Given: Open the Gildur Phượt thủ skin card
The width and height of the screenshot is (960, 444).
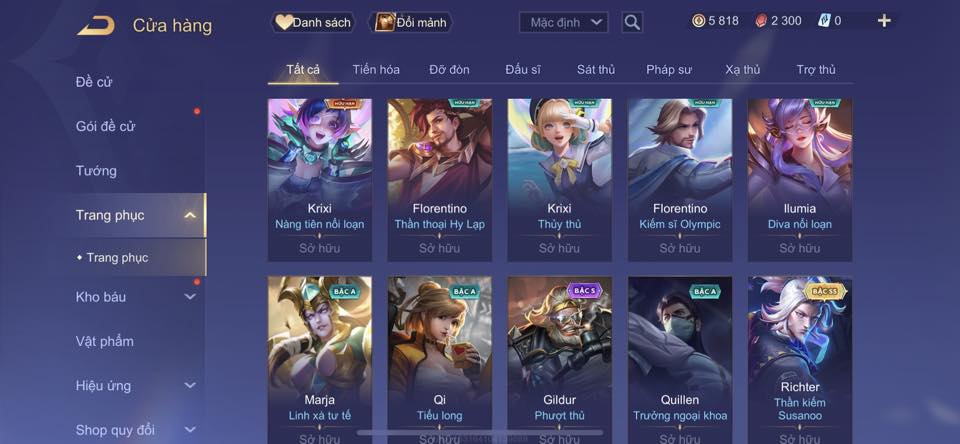Looking at the screenshot, I should tap(560, 360).
